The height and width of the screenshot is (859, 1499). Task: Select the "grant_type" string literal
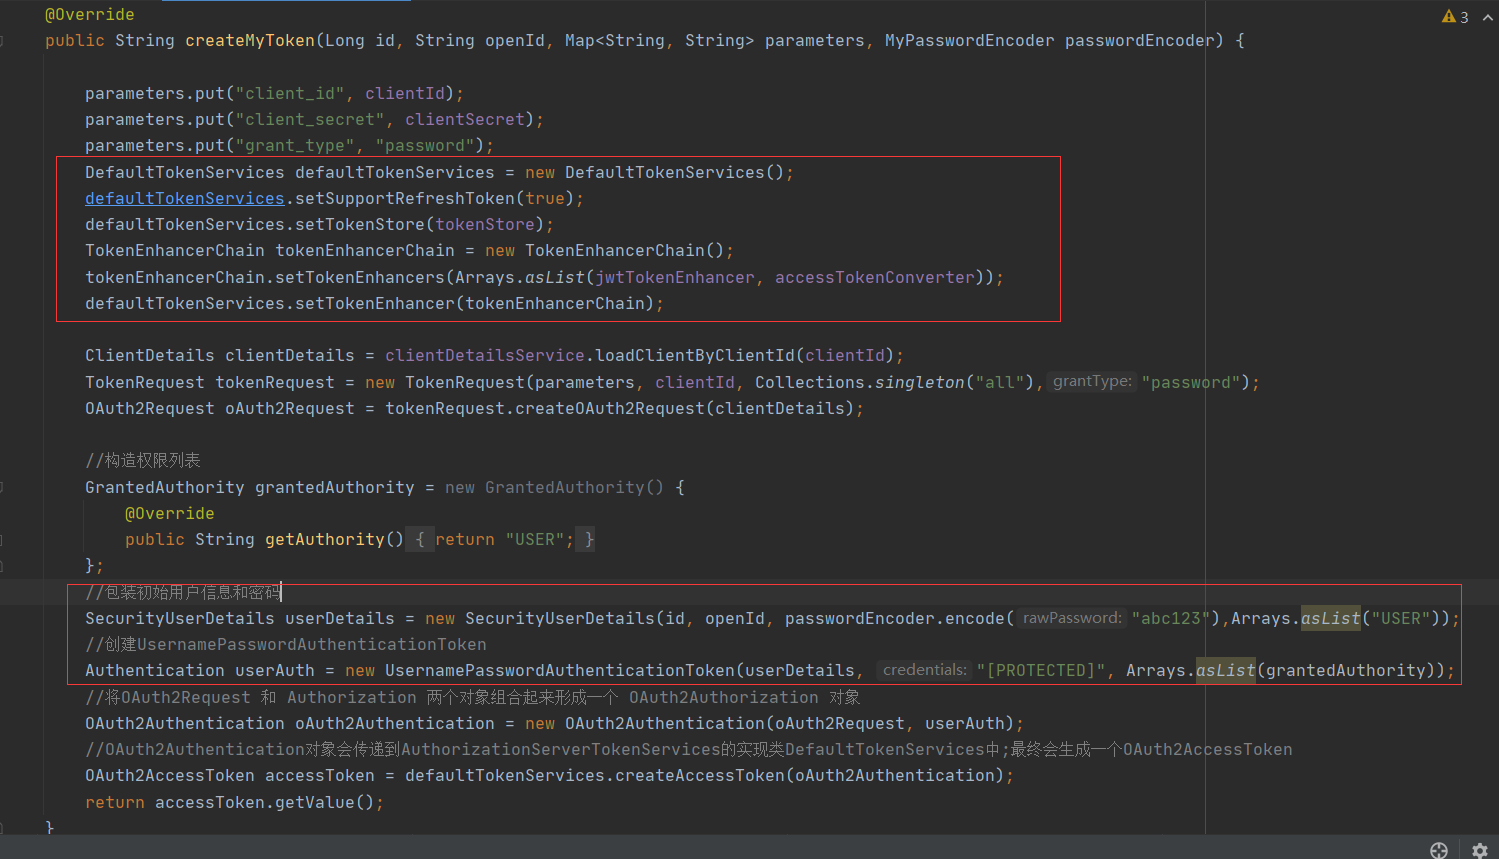click(x=295, y=145)
